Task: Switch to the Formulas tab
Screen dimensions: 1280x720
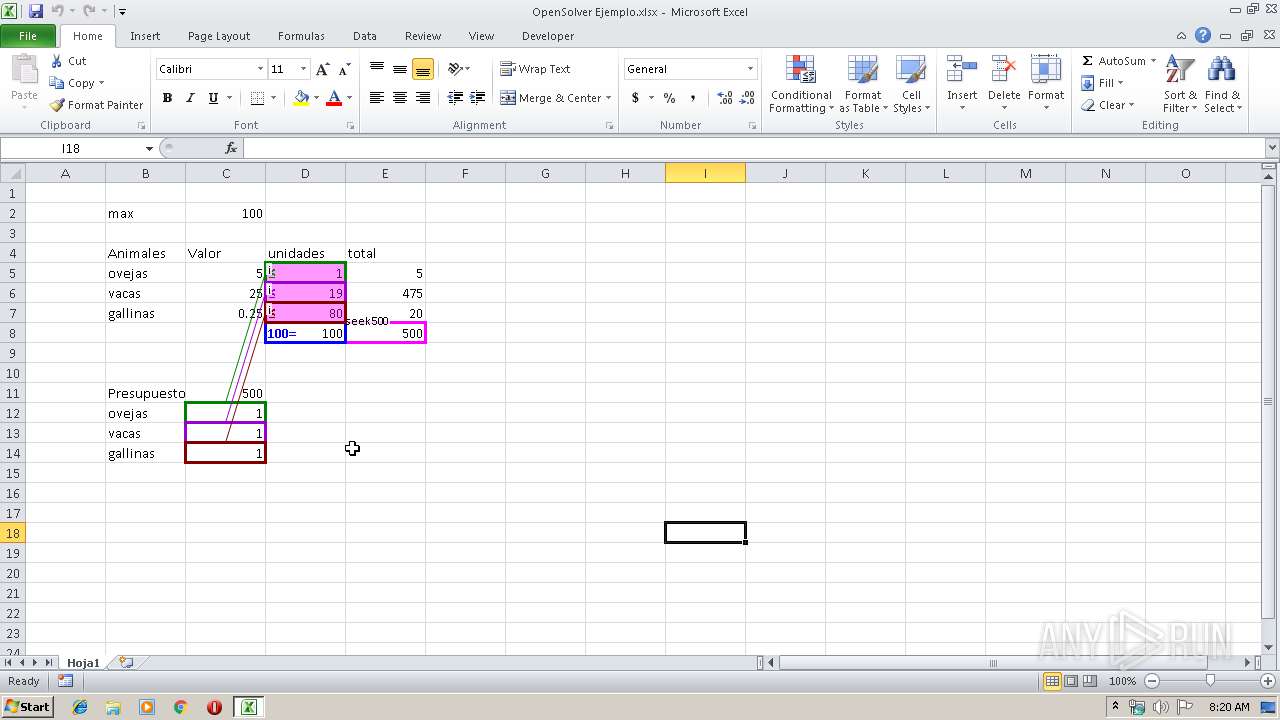Action: 301,36
